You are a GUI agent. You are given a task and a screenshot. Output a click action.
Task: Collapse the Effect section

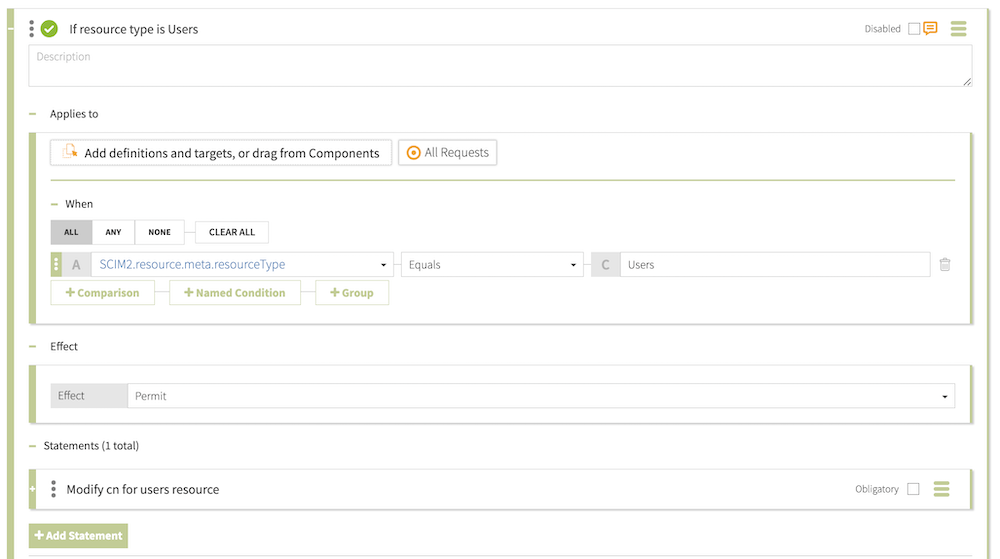(33, 346)
